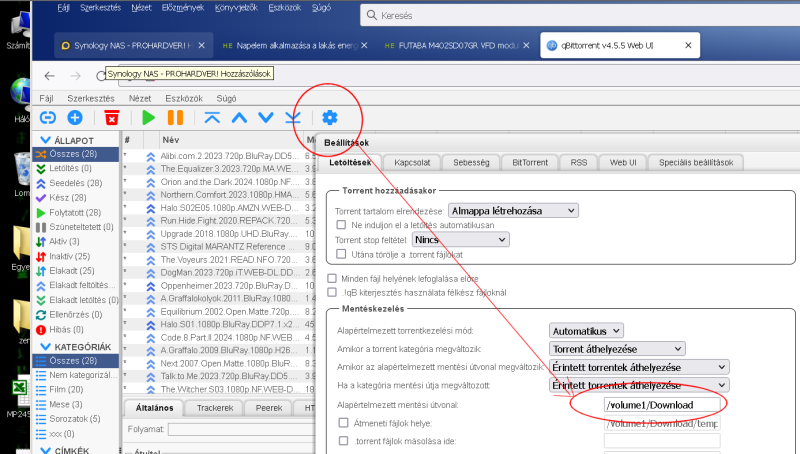Image resolution: width=800 pixels, height=454 pixels.
Task: Click the red delete torrent icon
Action: pos(112,118)
